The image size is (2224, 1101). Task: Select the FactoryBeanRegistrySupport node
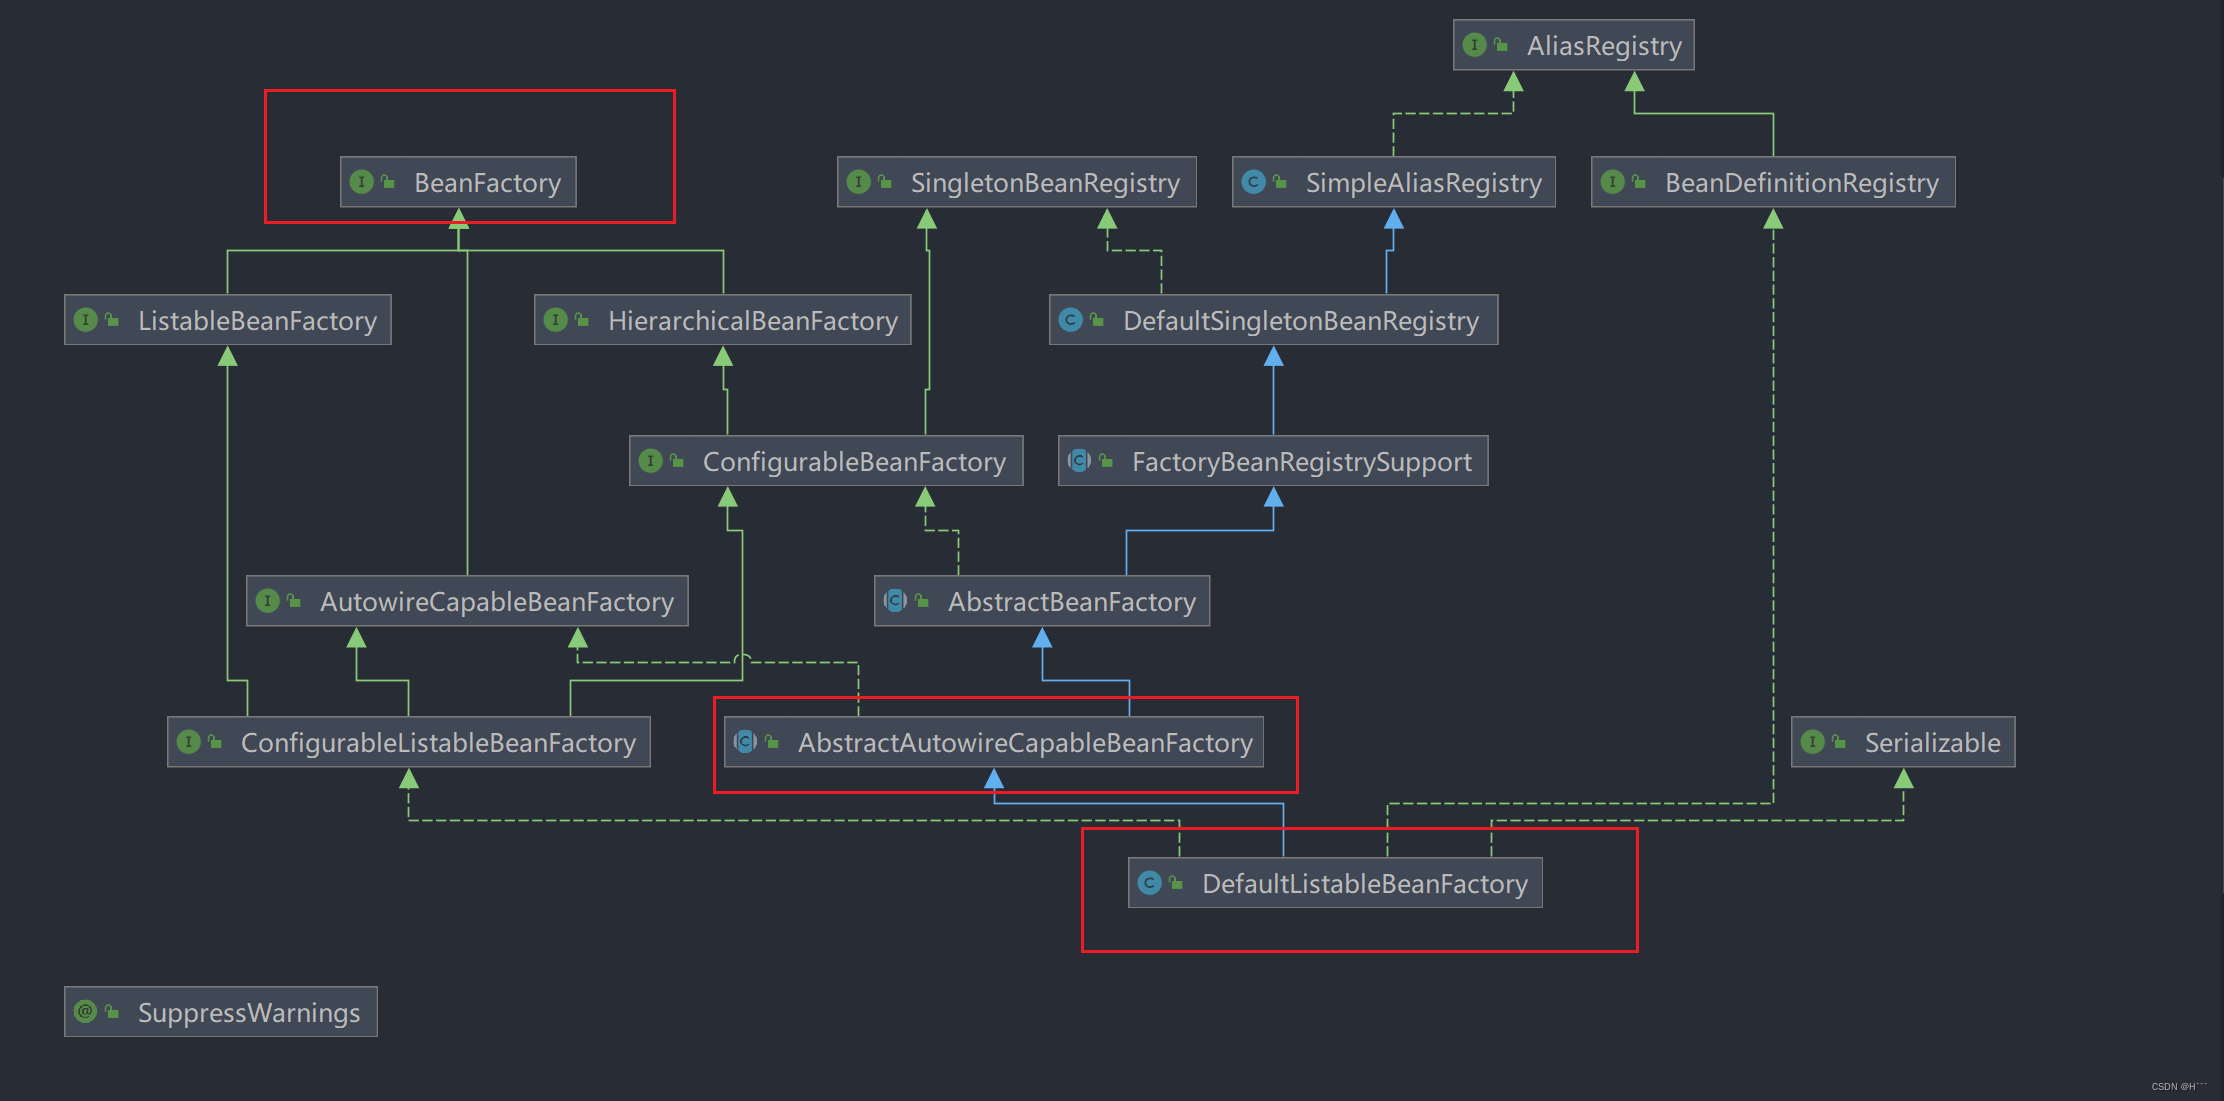(1273, 461)
